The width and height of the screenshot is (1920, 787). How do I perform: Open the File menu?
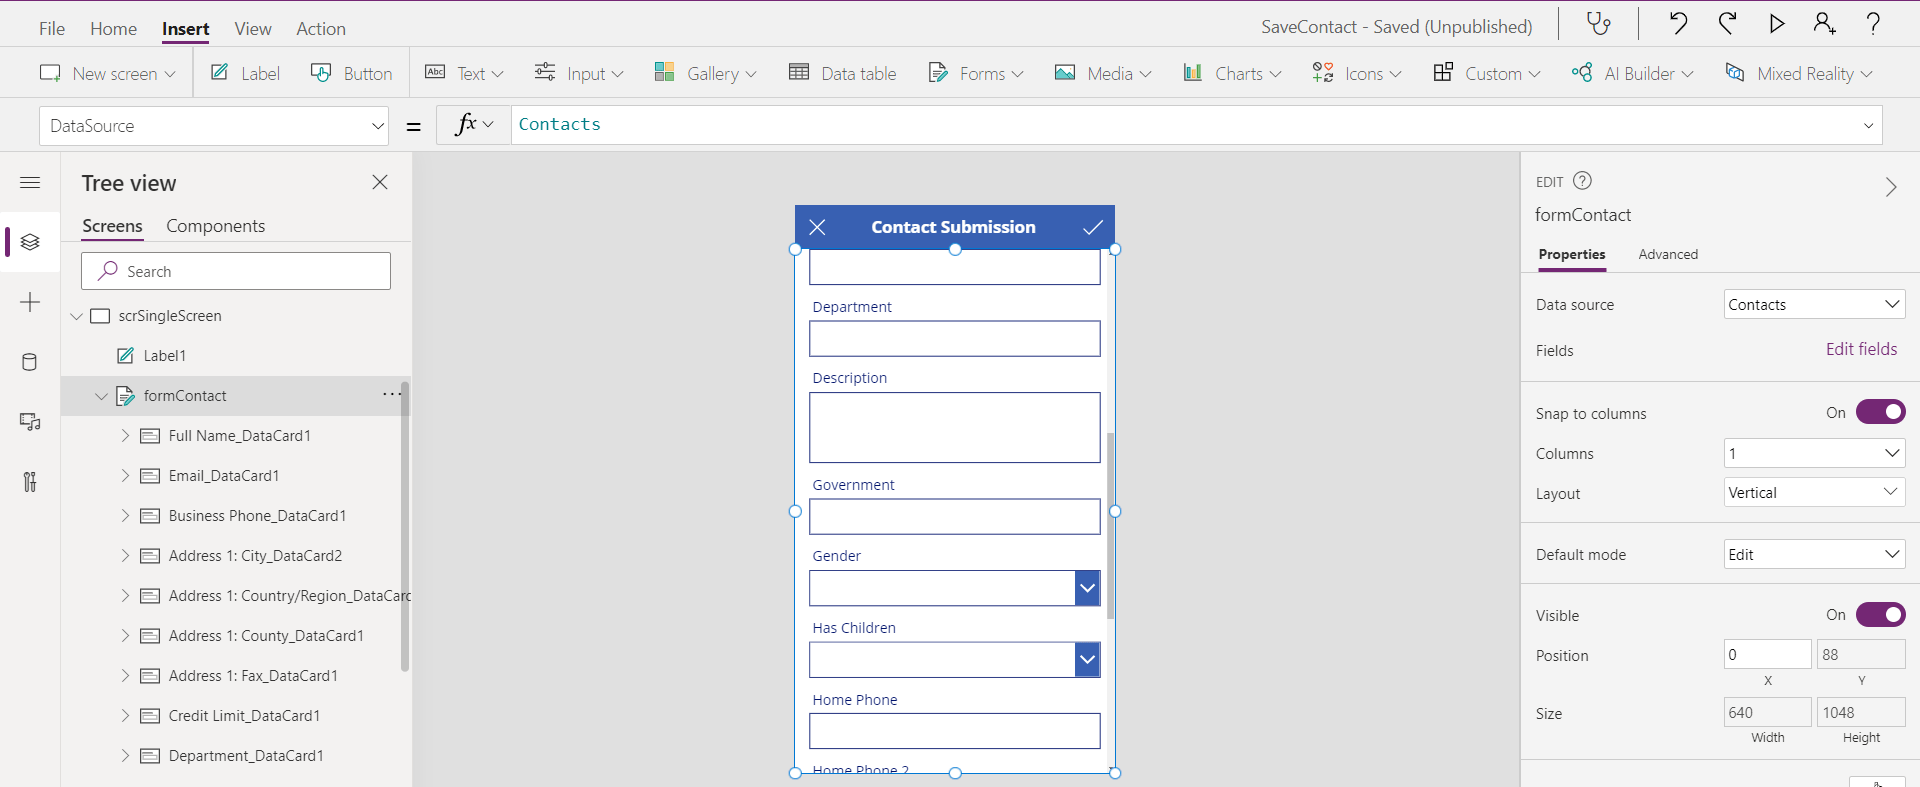point(52,29)
